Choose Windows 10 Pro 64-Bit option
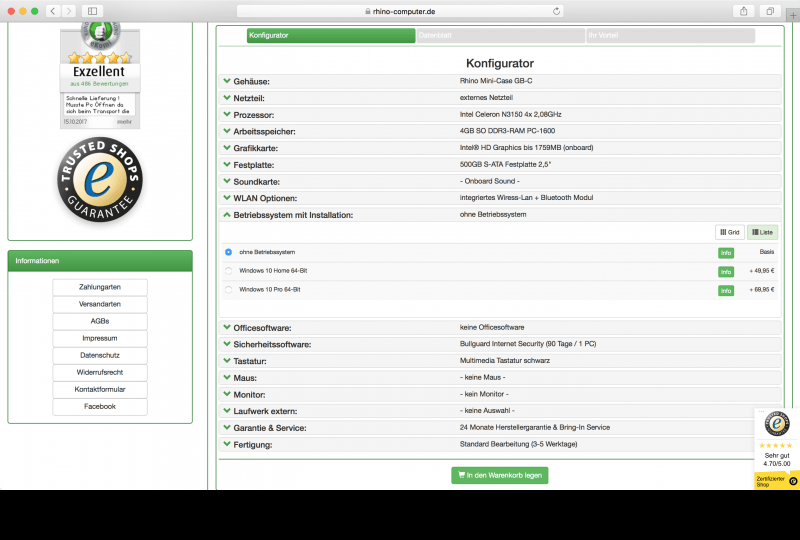Viewport: 800px width, 540px height. coord(229,290)
